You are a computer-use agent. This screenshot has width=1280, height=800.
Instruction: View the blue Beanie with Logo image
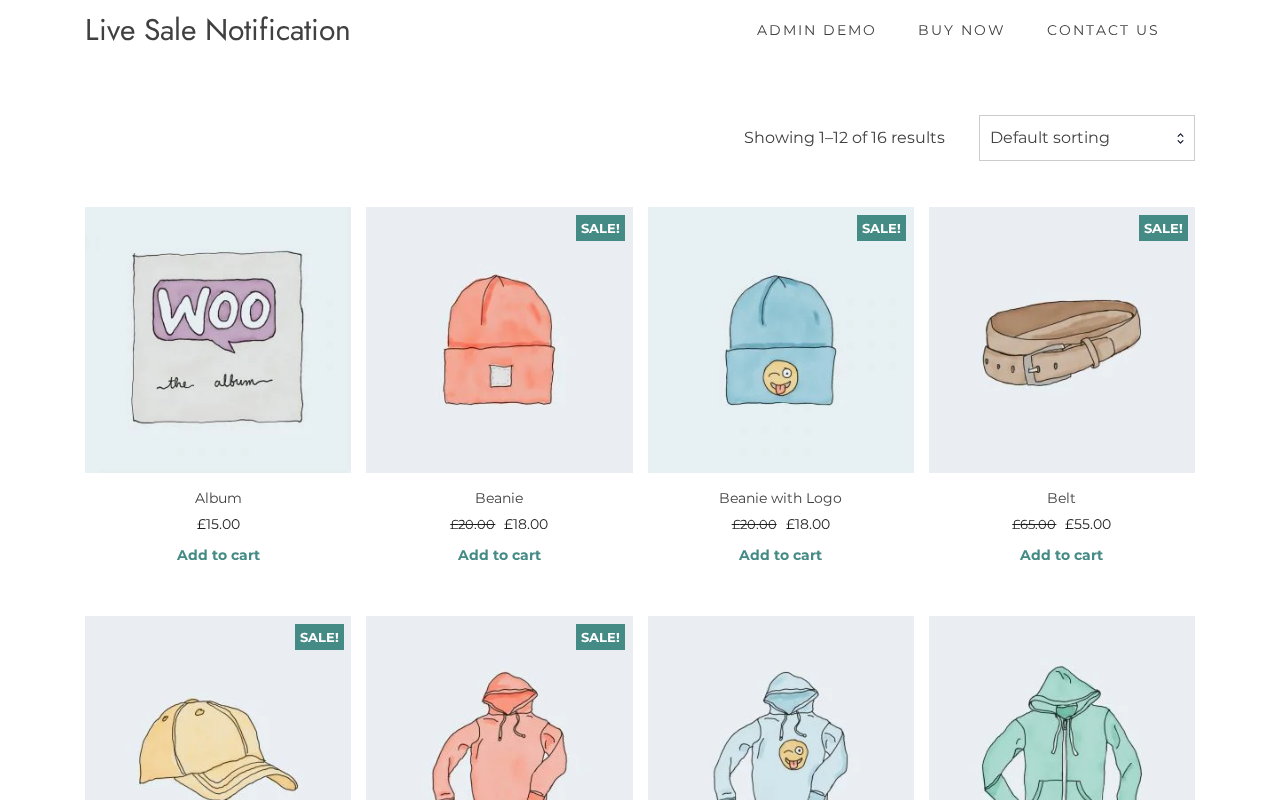tap(780, 340)
